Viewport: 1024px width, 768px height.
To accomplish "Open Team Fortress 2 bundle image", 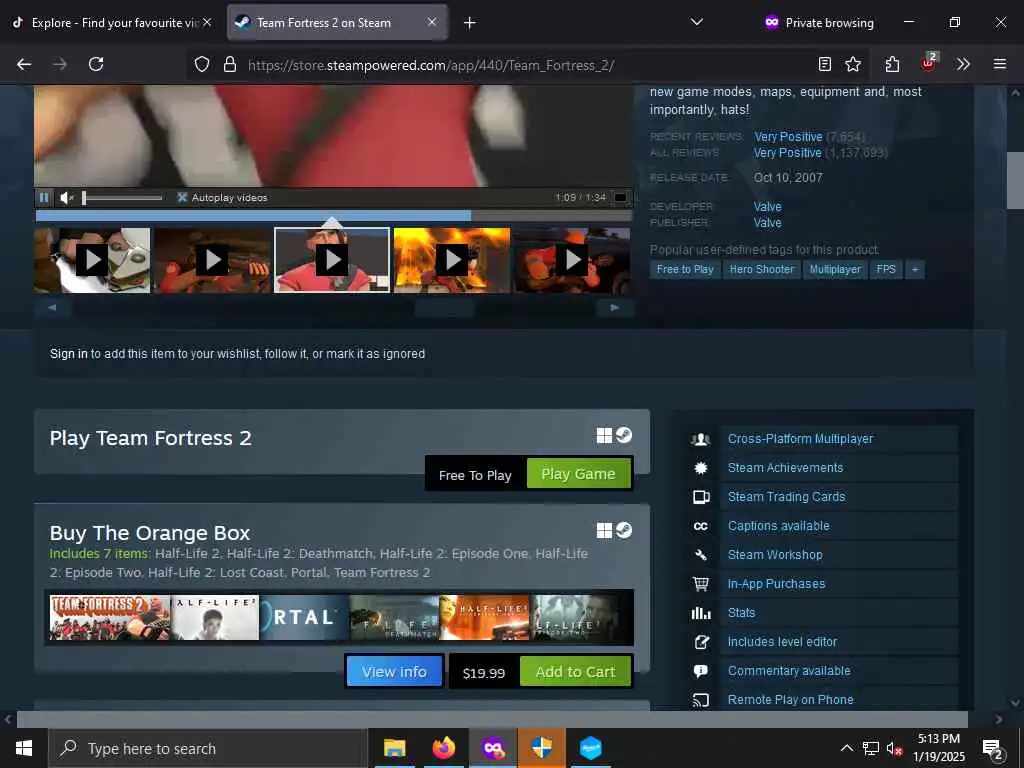I will (x=110, y=617).
